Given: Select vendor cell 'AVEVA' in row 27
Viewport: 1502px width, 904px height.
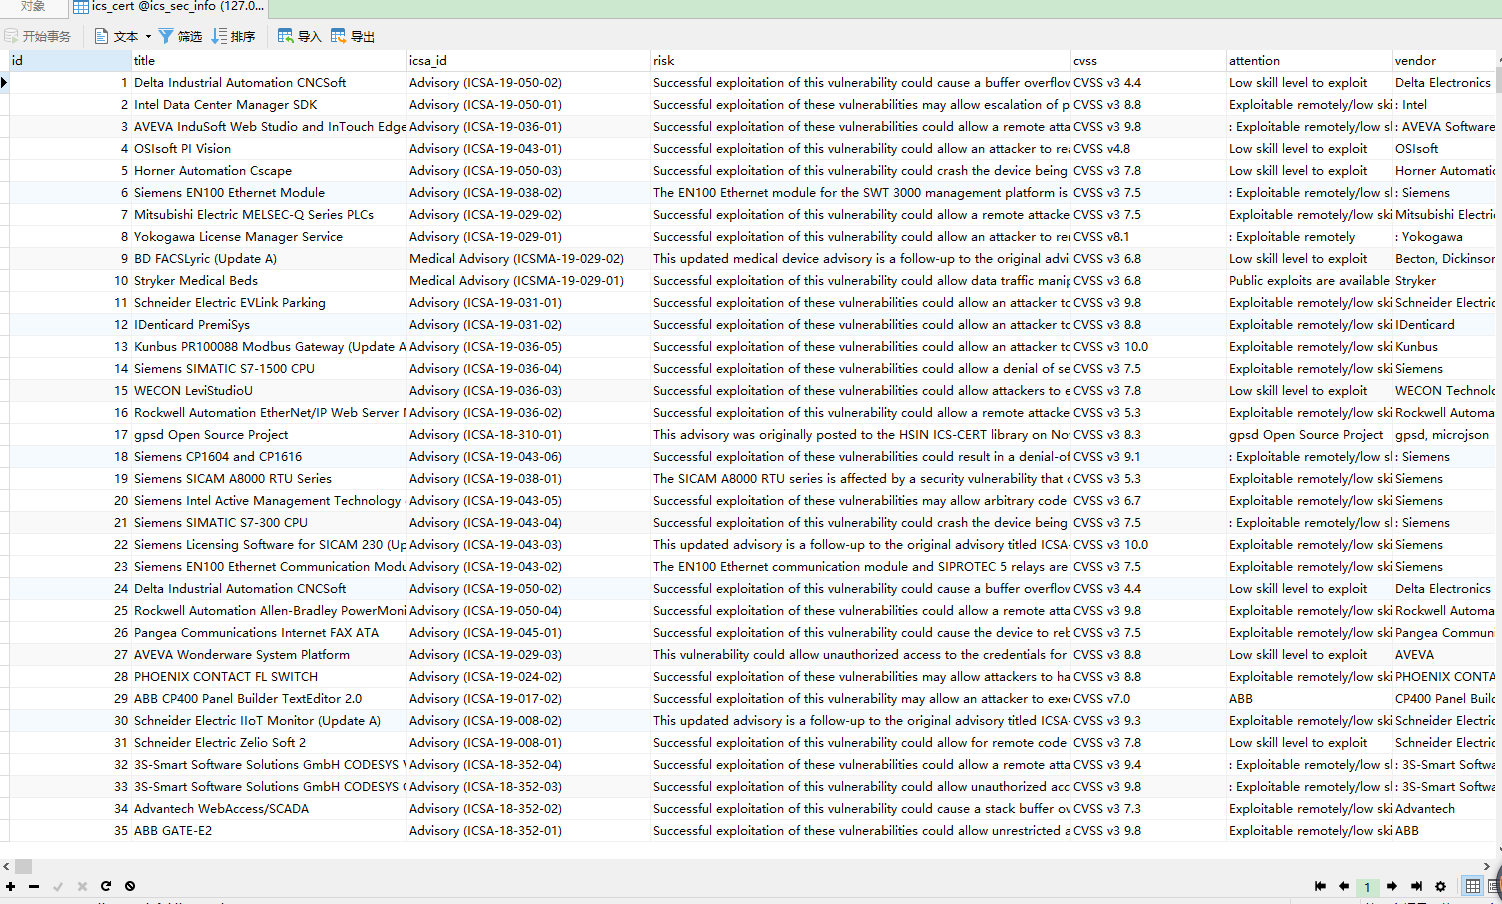Looking at the screenshot, I should click(1446, 655).
